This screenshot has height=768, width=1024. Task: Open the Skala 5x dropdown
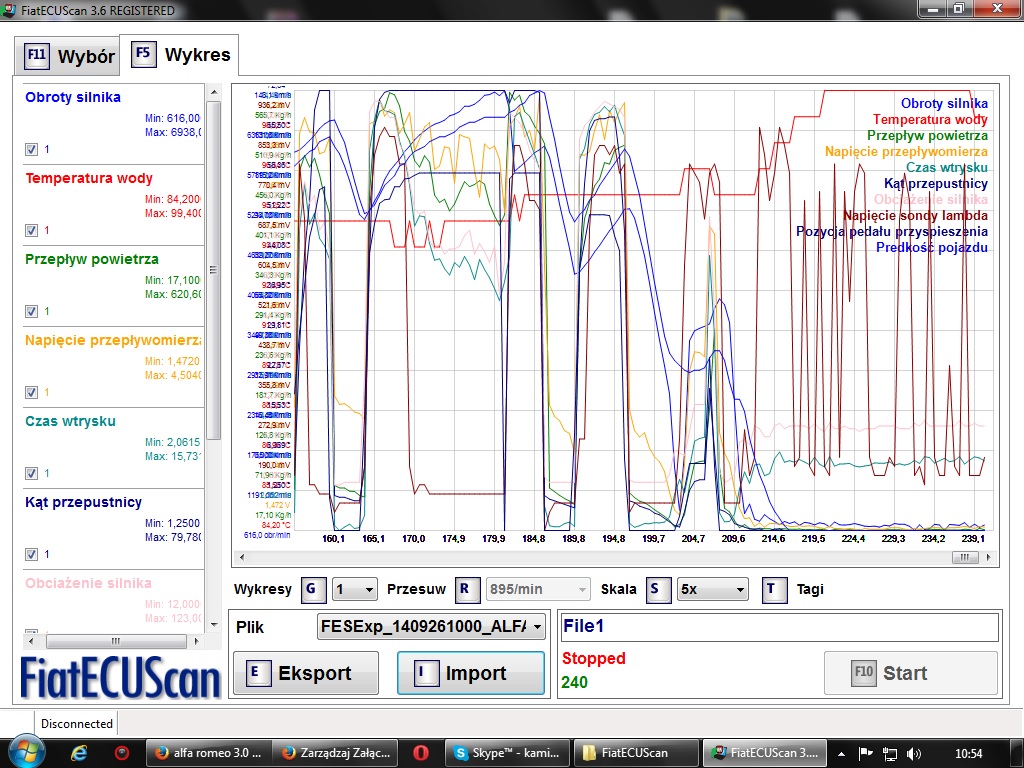712,590
